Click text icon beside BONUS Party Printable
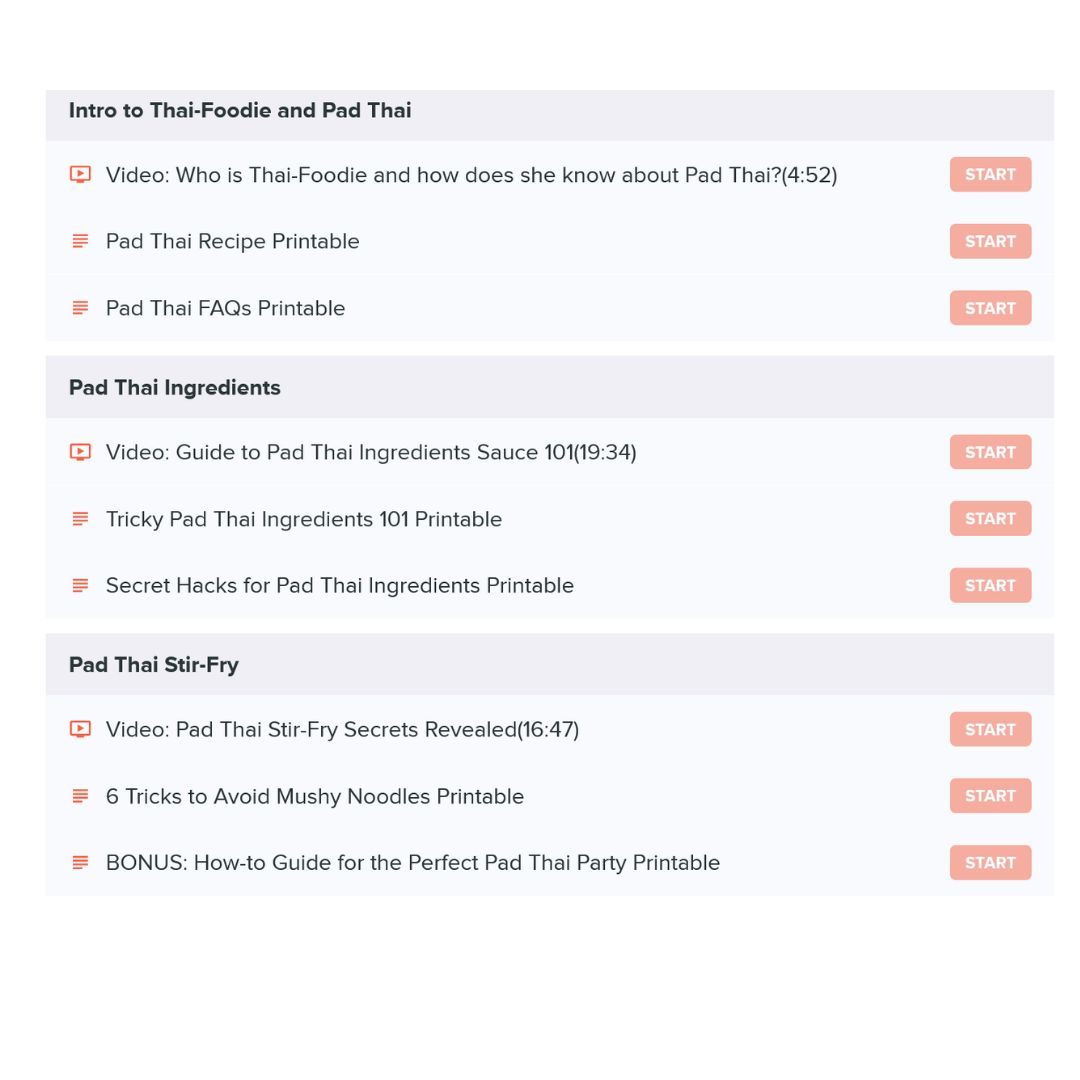 (80, 862)
